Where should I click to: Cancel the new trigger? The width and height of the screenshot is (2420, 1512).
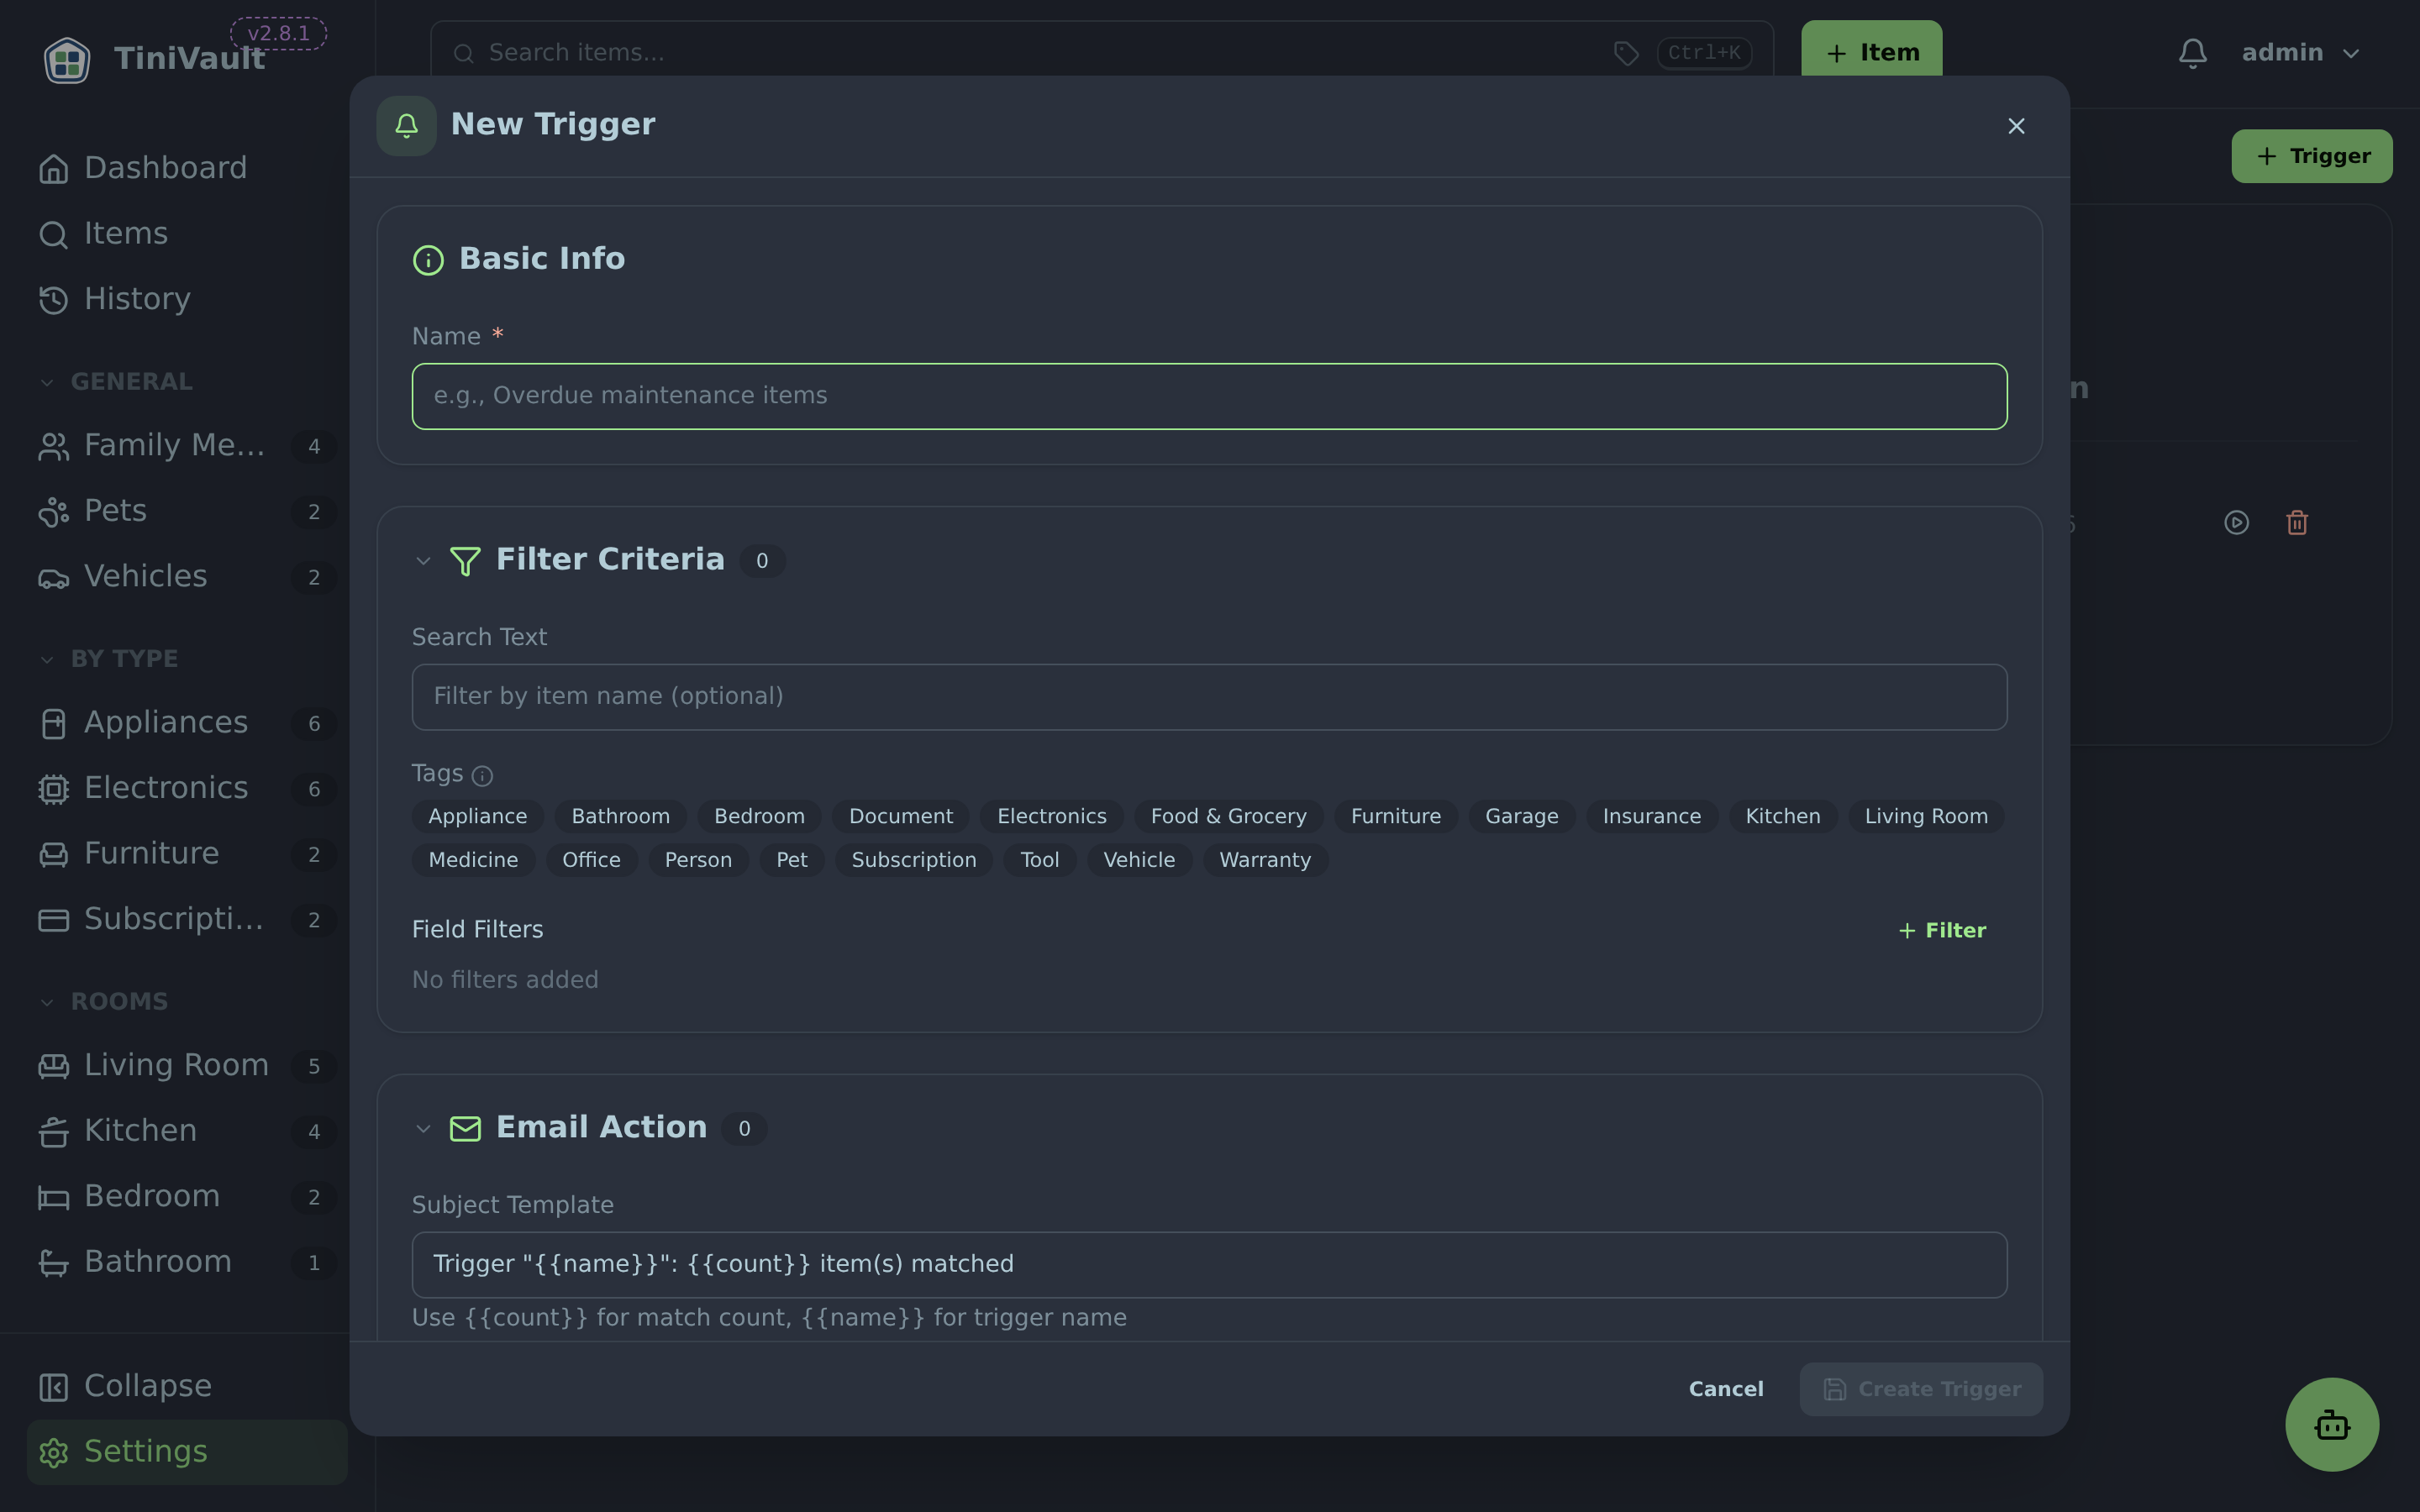tap(1726, 1389)
